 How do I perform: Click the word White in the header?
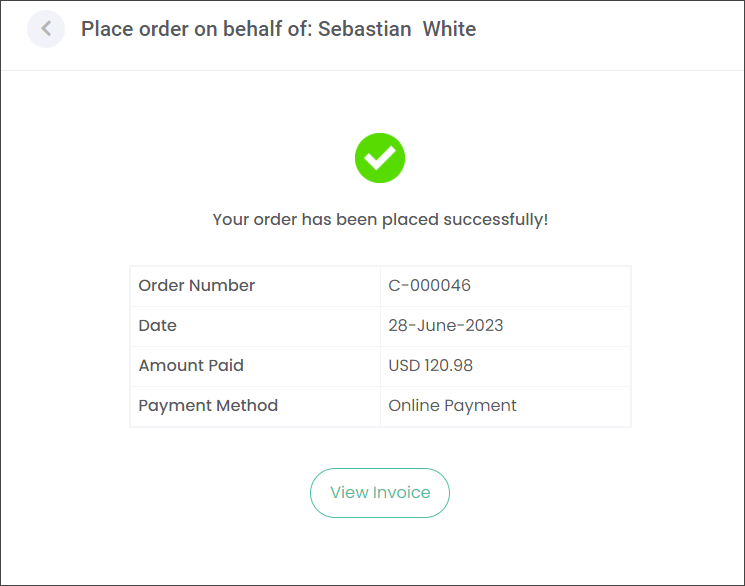449,29
